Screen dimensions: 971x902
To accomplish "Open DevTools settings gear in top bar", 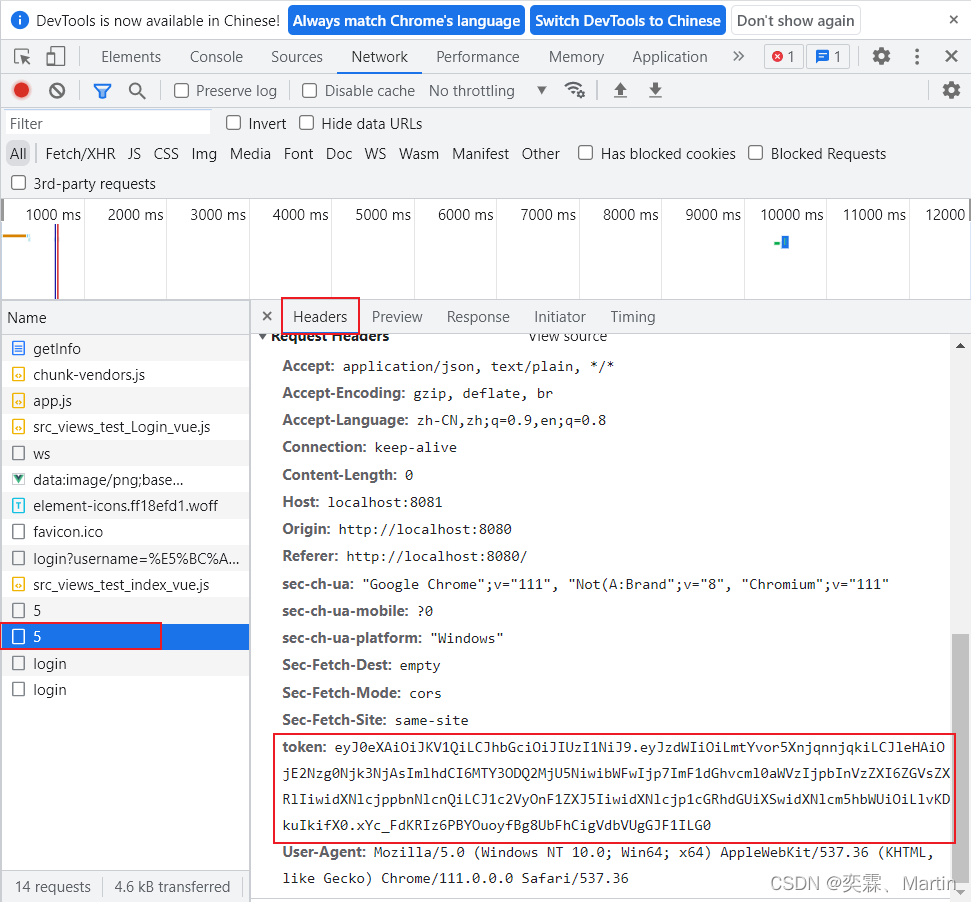I will [x=881, y=57].
